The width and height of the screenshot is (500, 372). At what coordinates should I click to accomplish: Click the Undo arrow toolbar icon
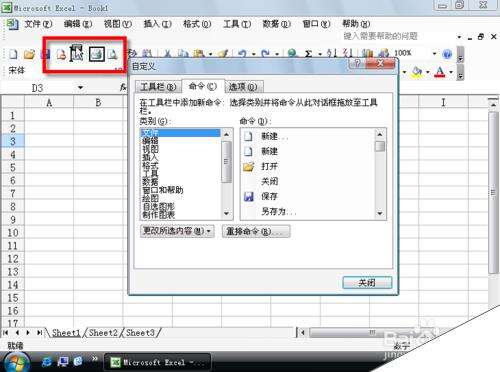click(242, 53)
